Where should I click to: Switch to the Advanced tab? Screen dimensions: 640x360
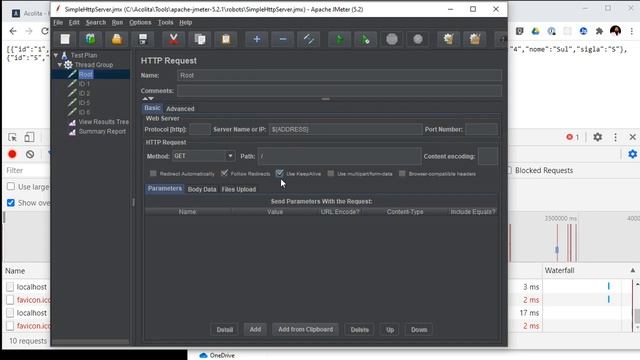(180, 109)
